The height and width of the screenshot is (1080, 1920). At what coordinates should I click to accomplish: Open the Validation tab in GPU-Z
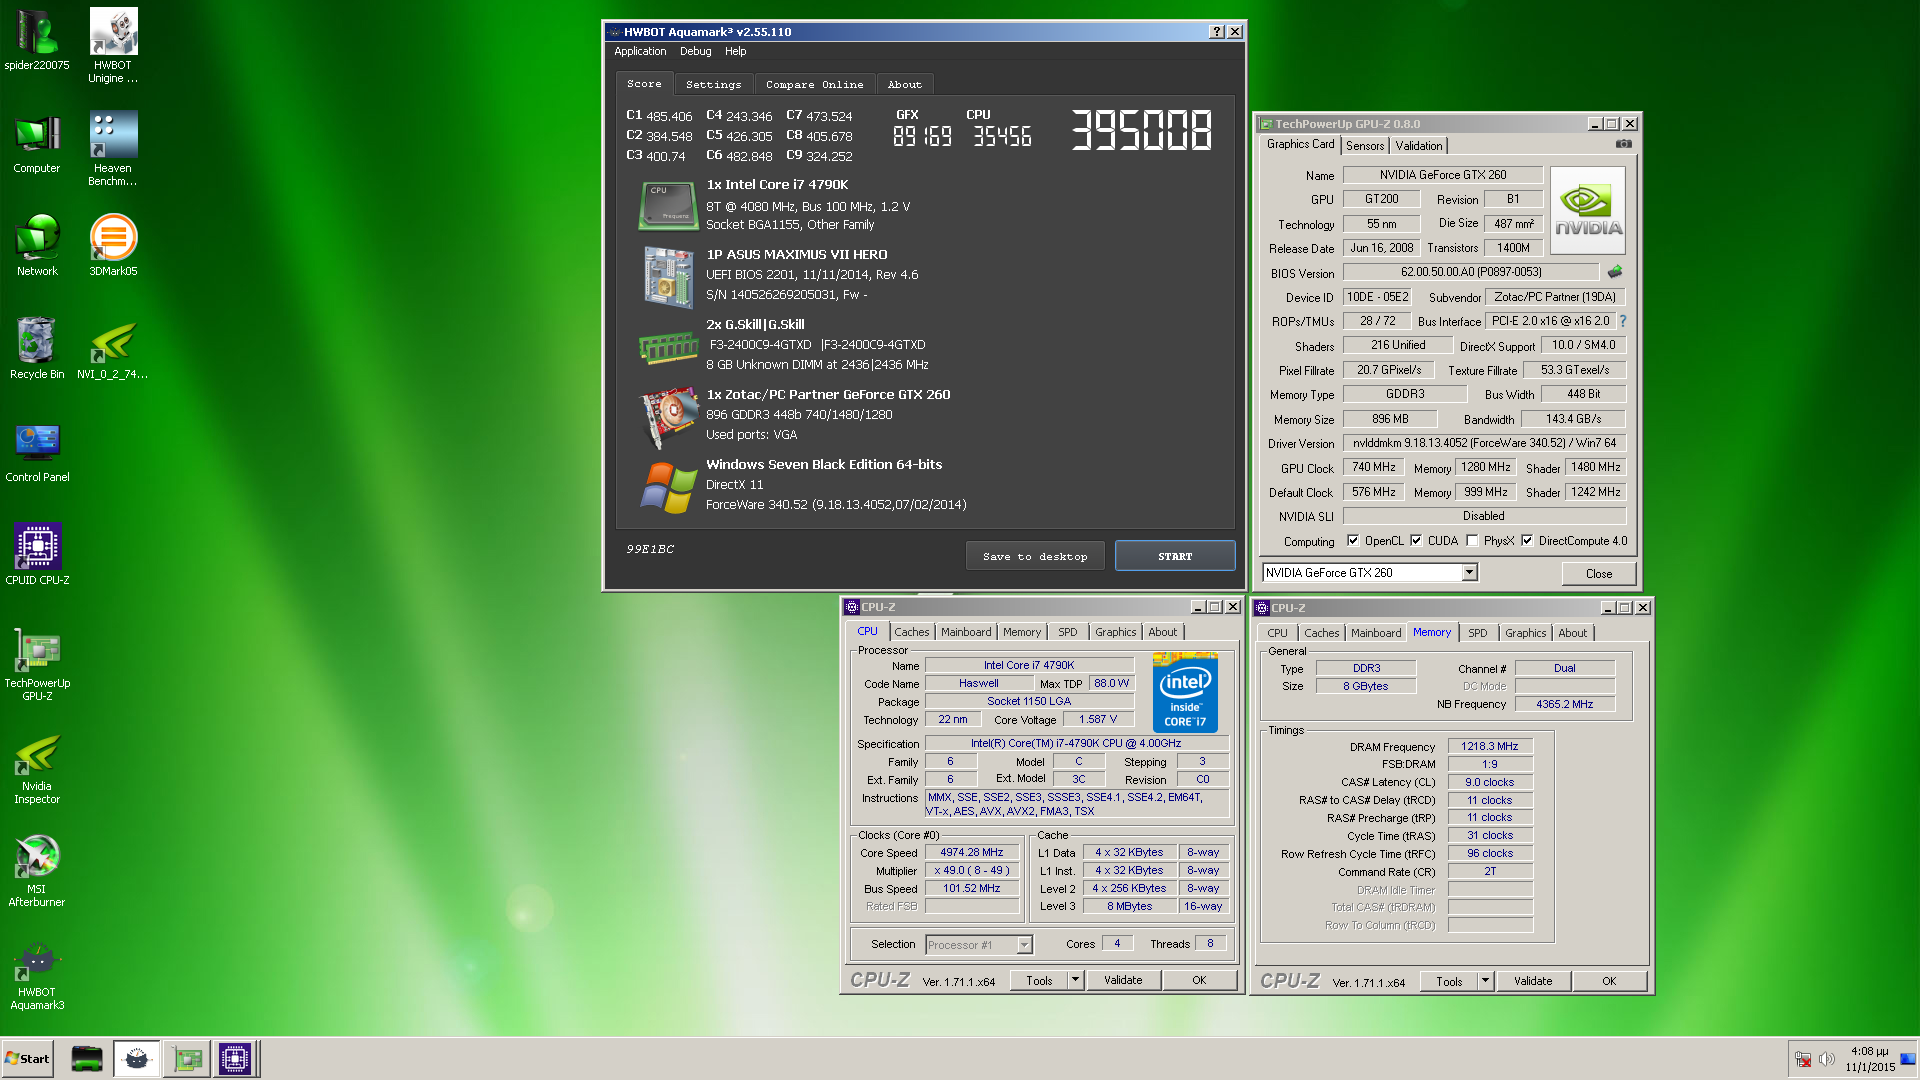point(1418,146)
